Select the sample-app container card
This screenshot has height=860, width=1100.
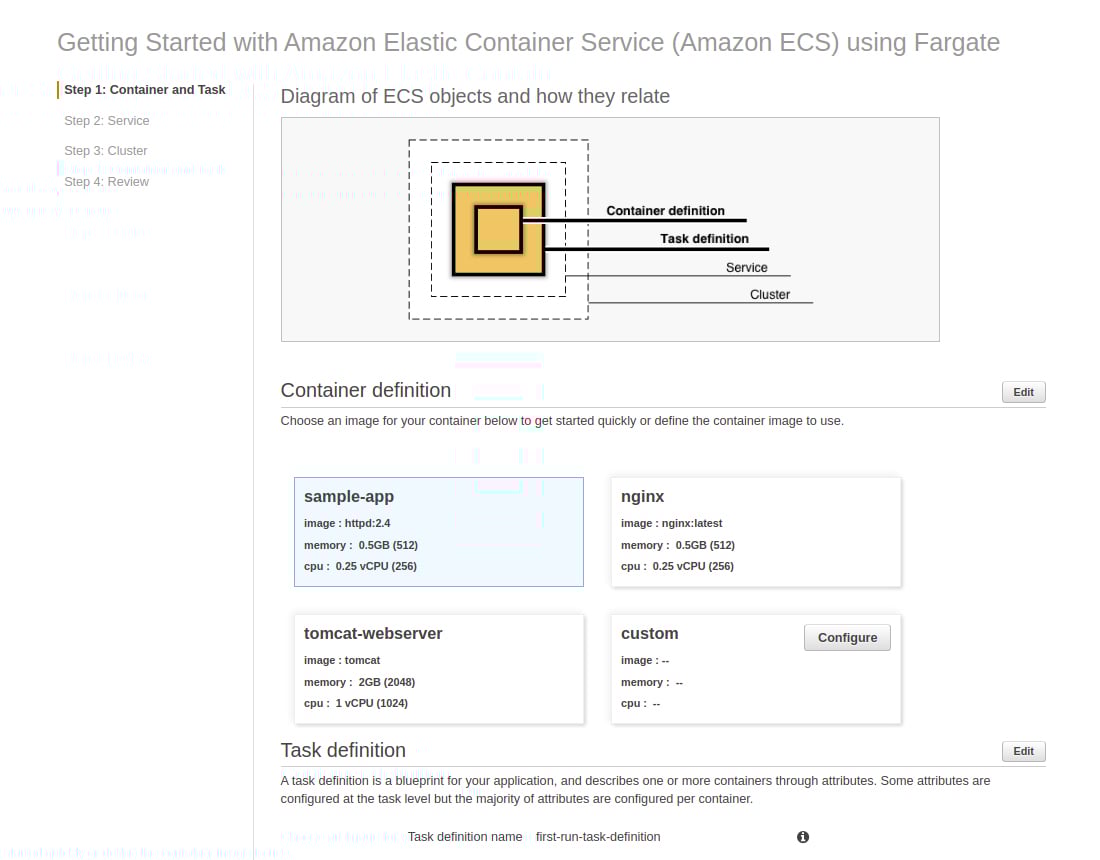click(x=438, y=532)
